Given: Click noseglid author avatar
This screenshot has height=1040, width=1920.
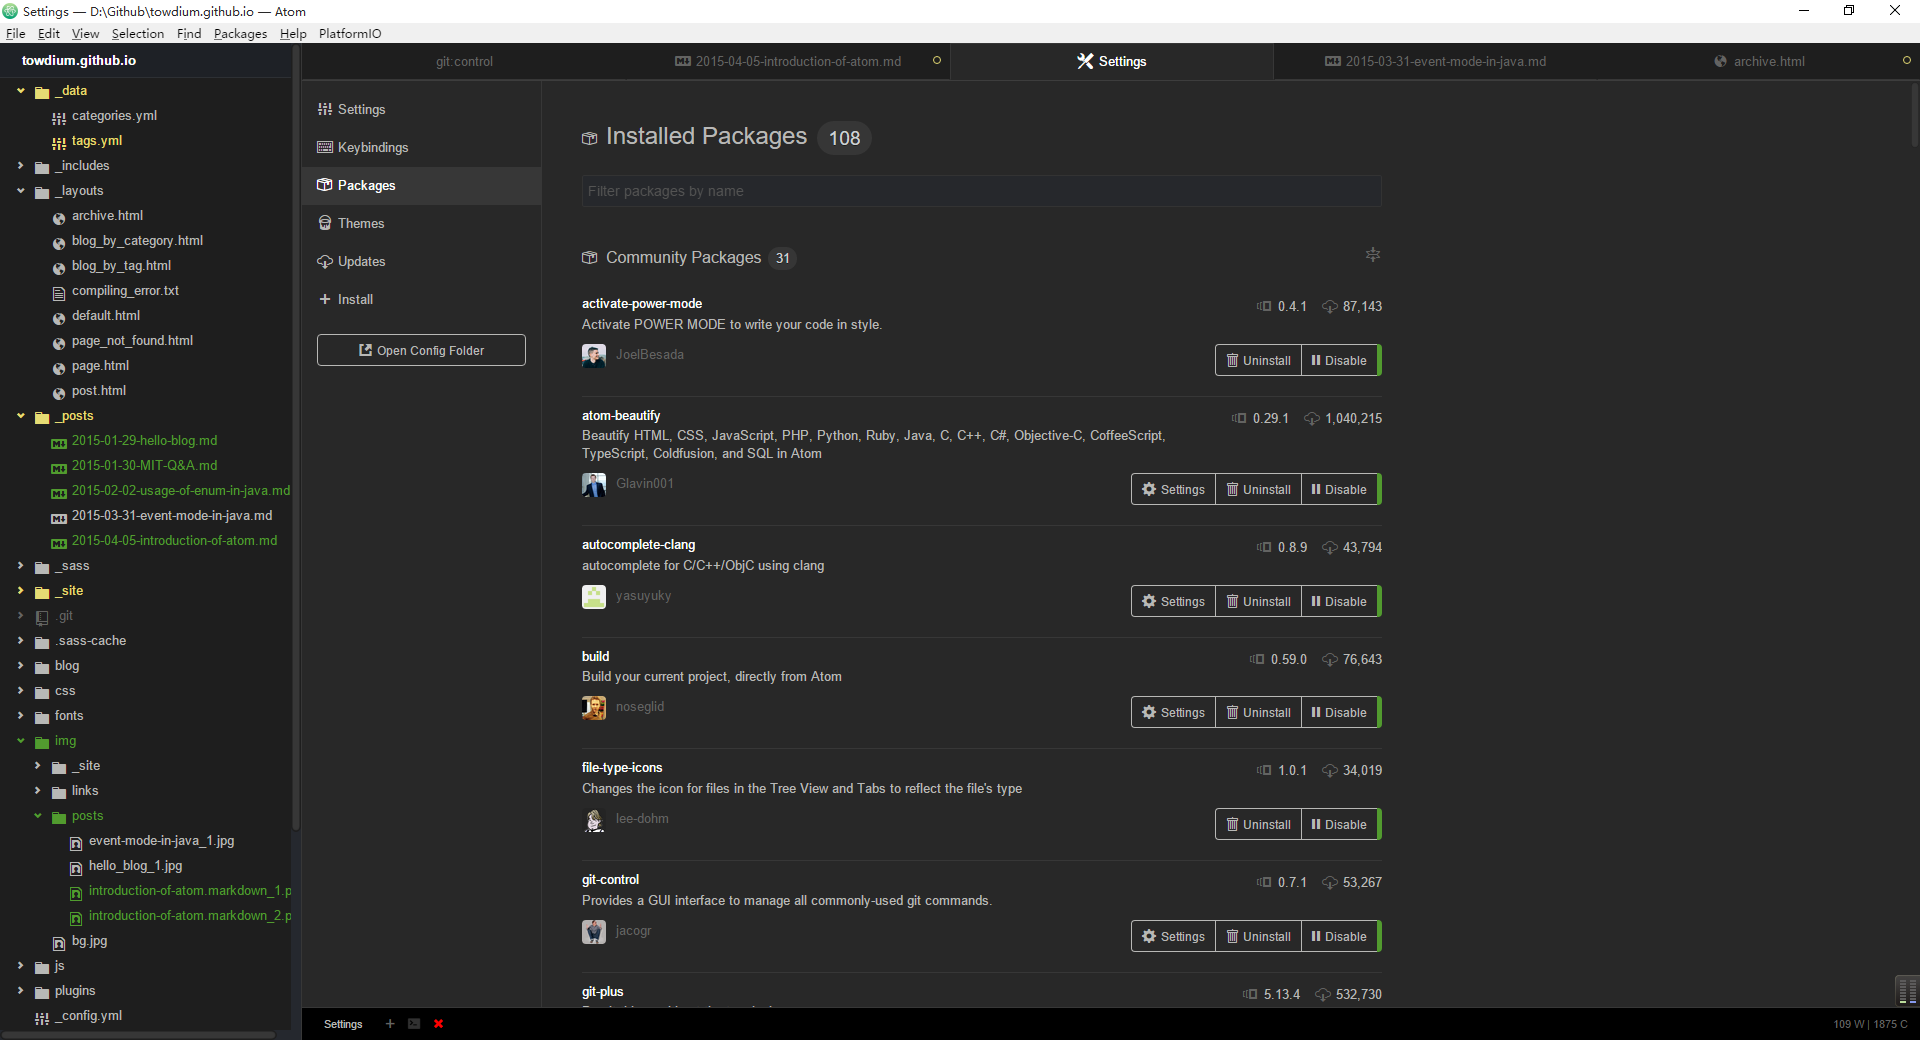Looking at the screenshot, I should click(594, 707).
